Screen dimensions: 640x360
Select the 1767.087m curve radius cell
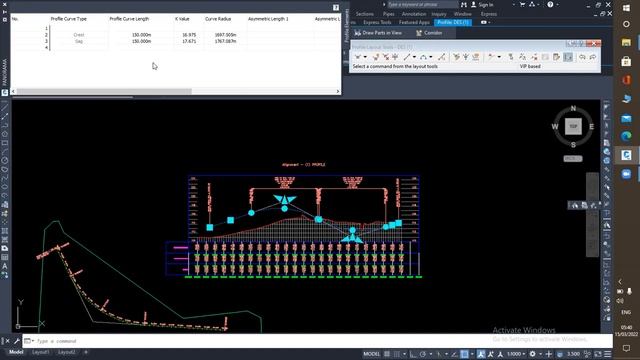225,41
